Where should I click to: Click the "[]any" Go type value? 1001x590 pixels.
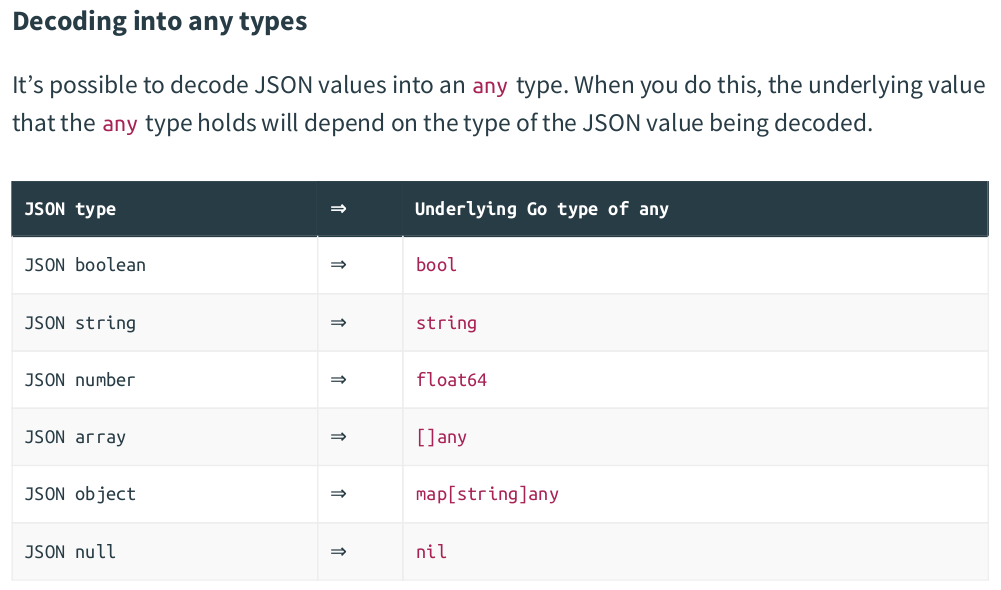click(441, 437)
